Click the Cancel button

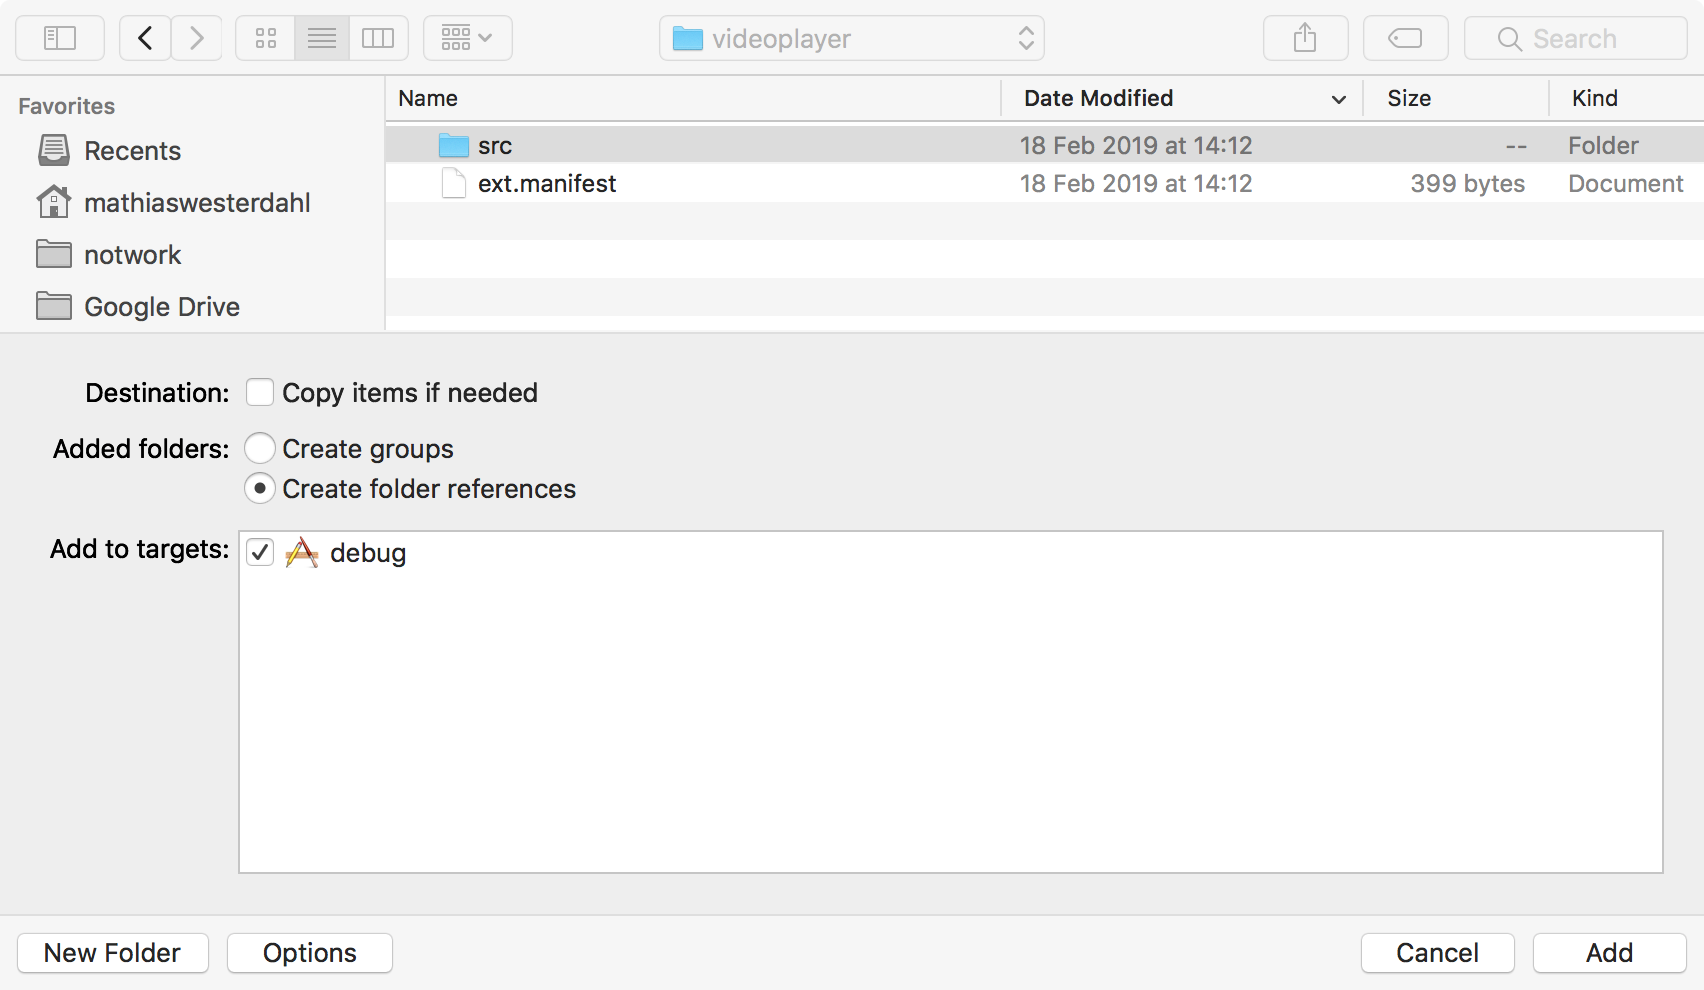[x=1437, y=953]
